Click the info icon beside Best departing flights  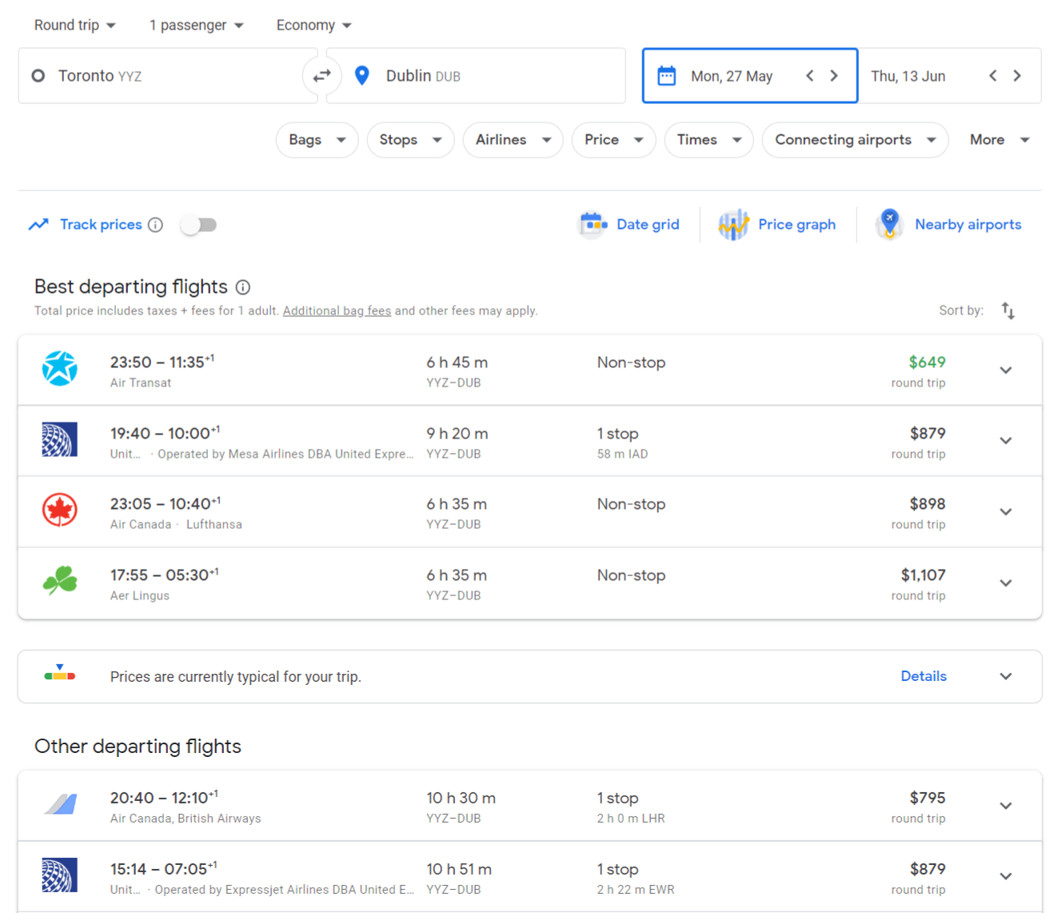pos(243,286)
